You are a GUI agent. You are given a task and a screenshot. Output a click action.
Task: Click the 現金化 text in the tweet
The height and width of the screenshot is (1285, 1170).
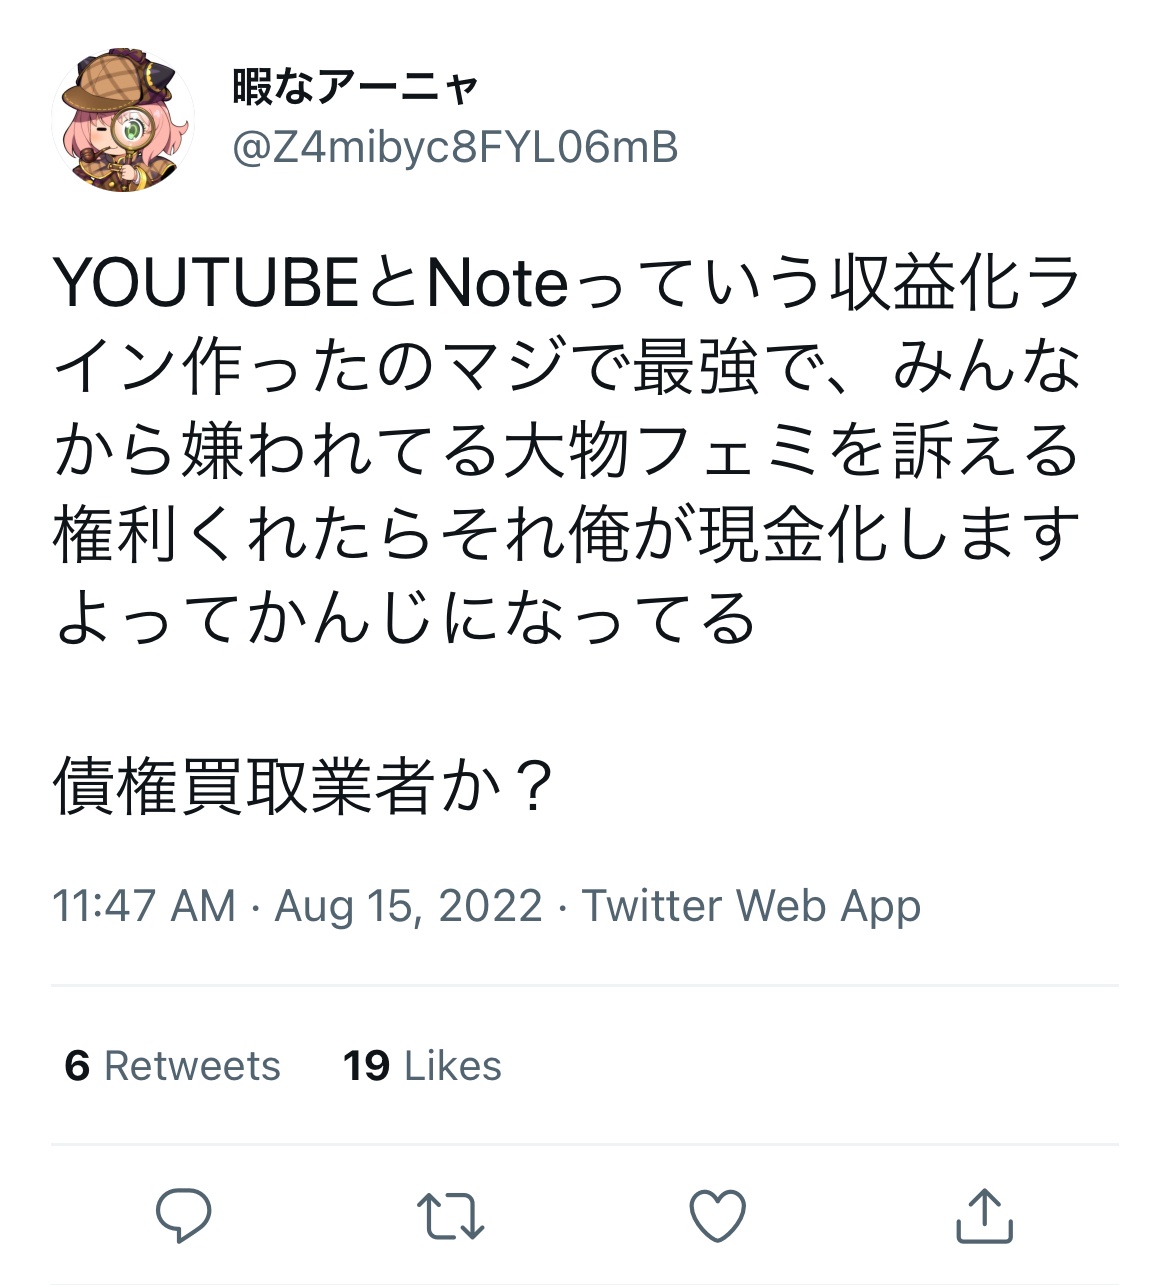[792, 535]
